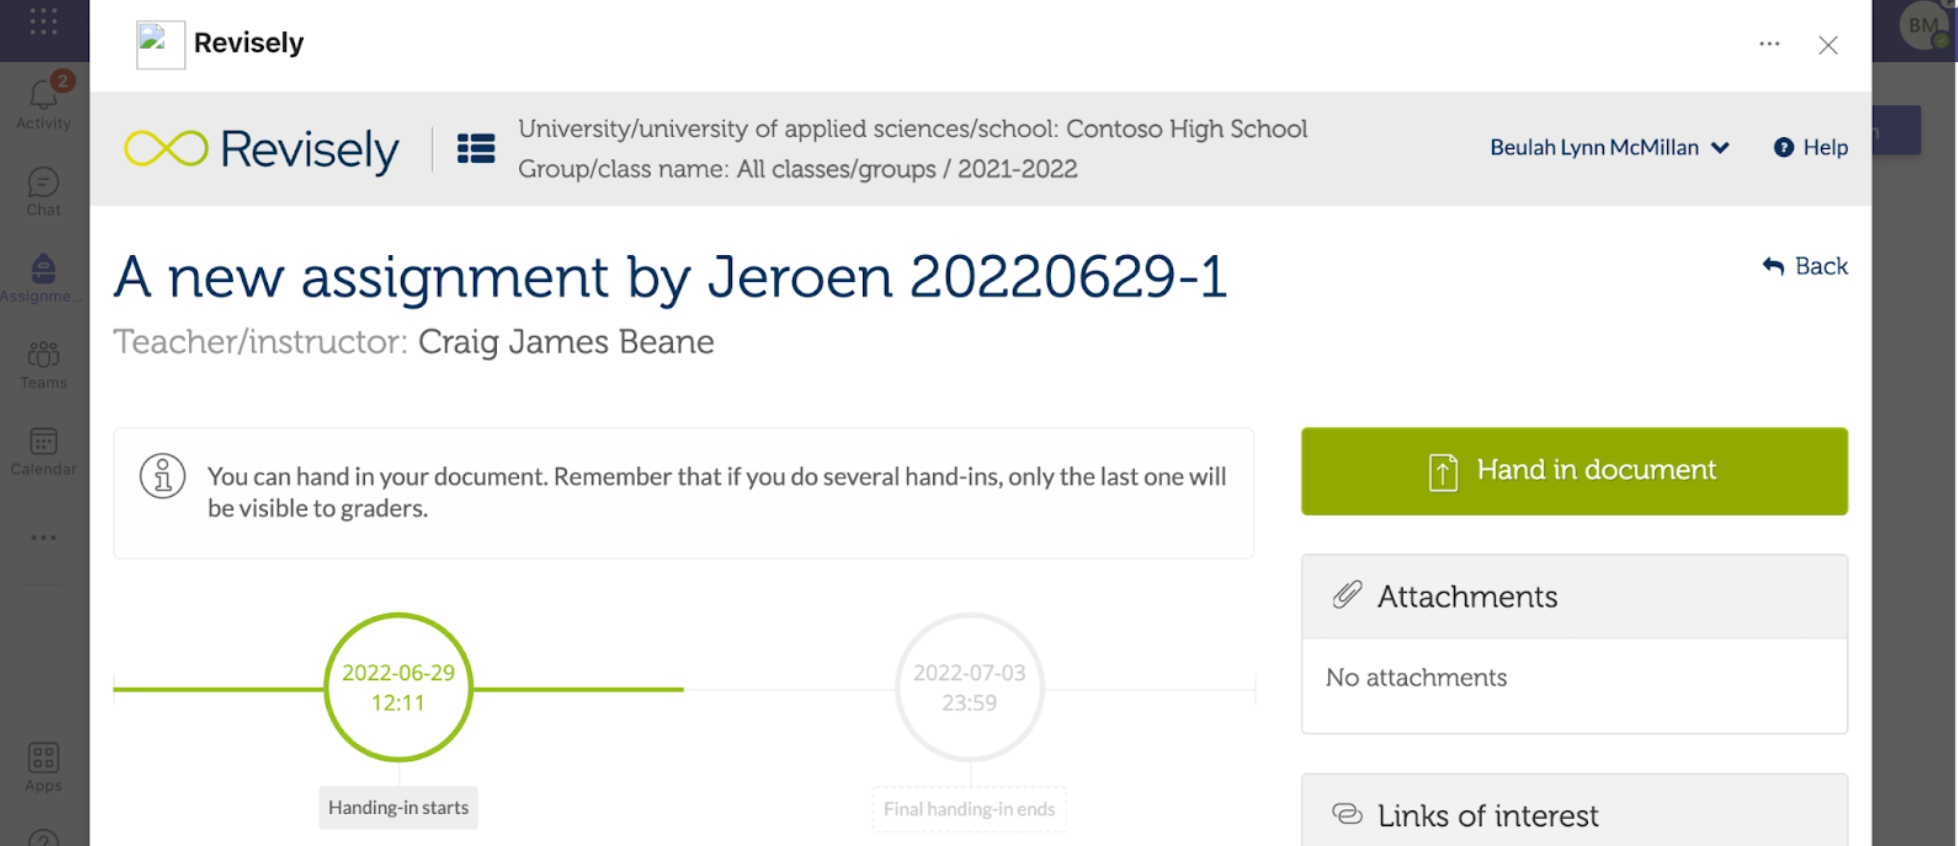The image size is (1958, 846).
Task: Select the Links of interest panel header
Action: point(1574,815)
